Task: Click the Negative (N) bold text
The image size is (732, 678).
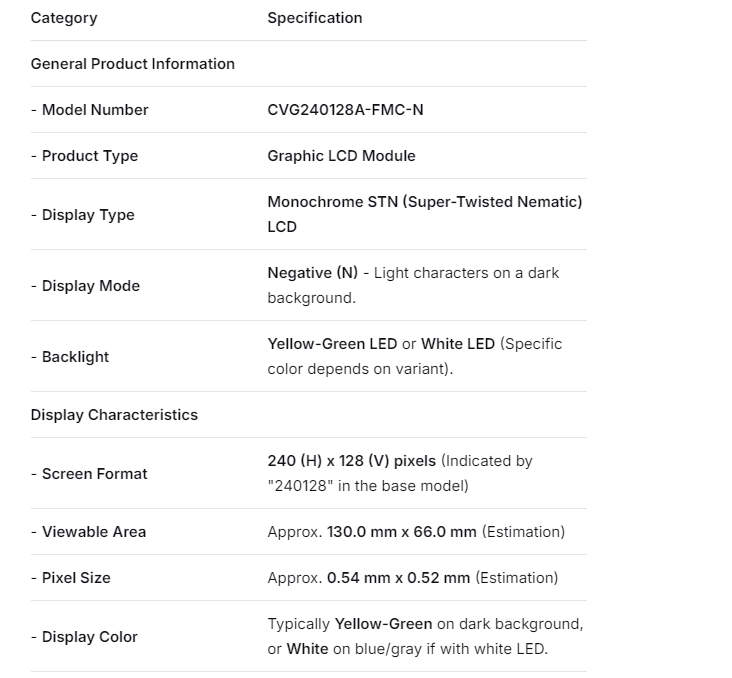Action: coord(312,273)
